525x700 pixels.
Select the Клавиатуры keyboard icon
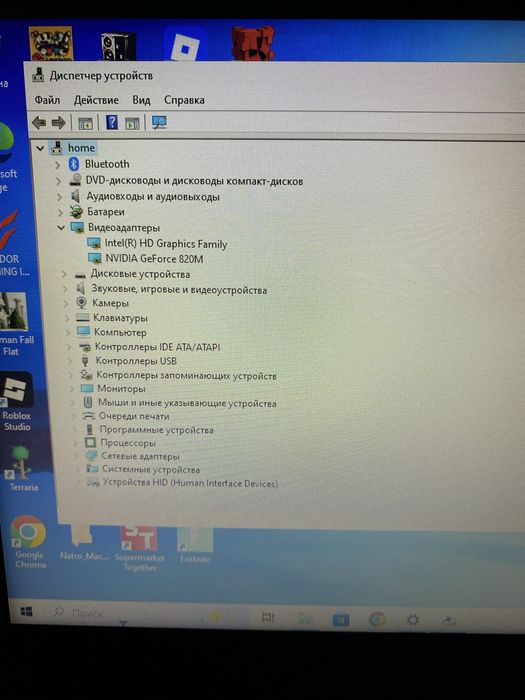pyautogui.click(x=83, y=318)
